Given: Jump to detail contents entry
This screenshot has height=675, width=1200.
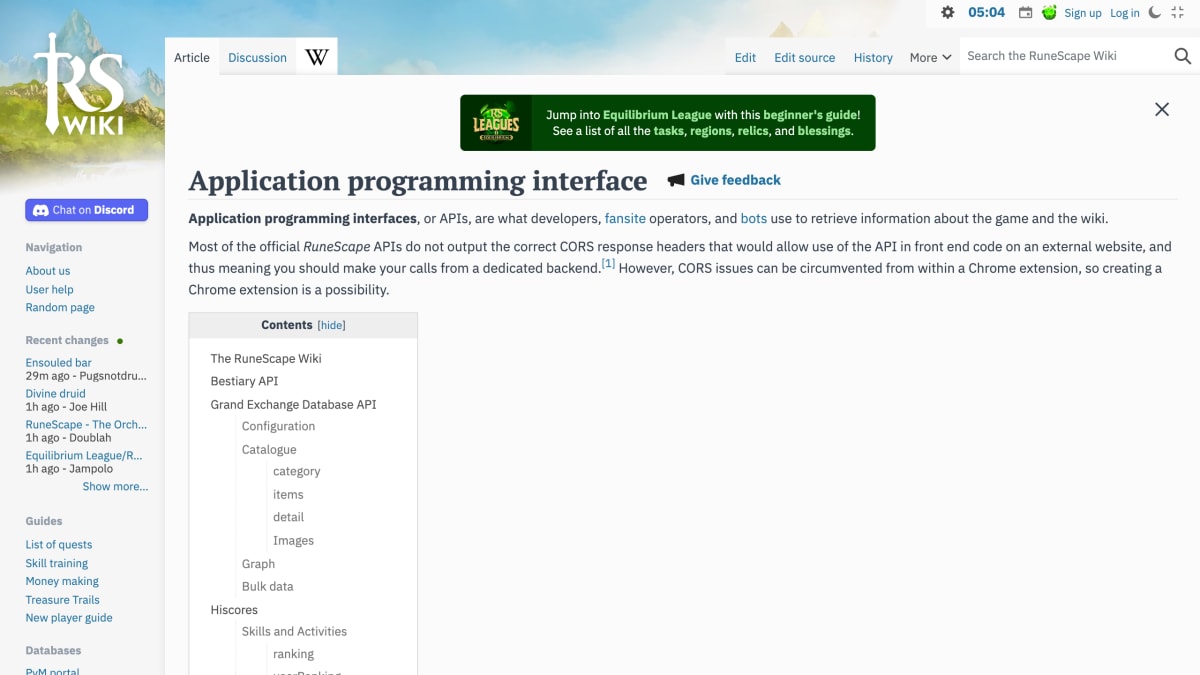Looking at the screenshot, I should click(x=288, y=517).
